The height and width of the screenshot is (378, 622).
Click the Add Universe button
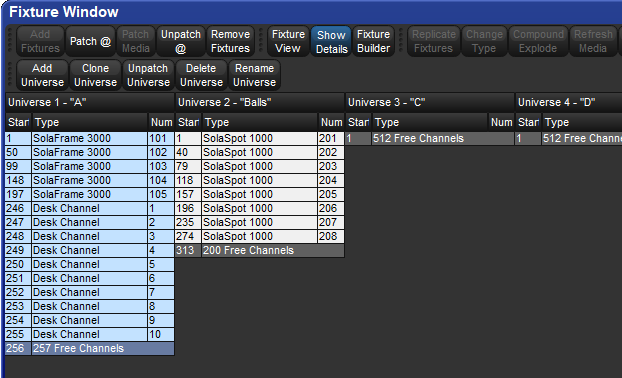[42, 75]
